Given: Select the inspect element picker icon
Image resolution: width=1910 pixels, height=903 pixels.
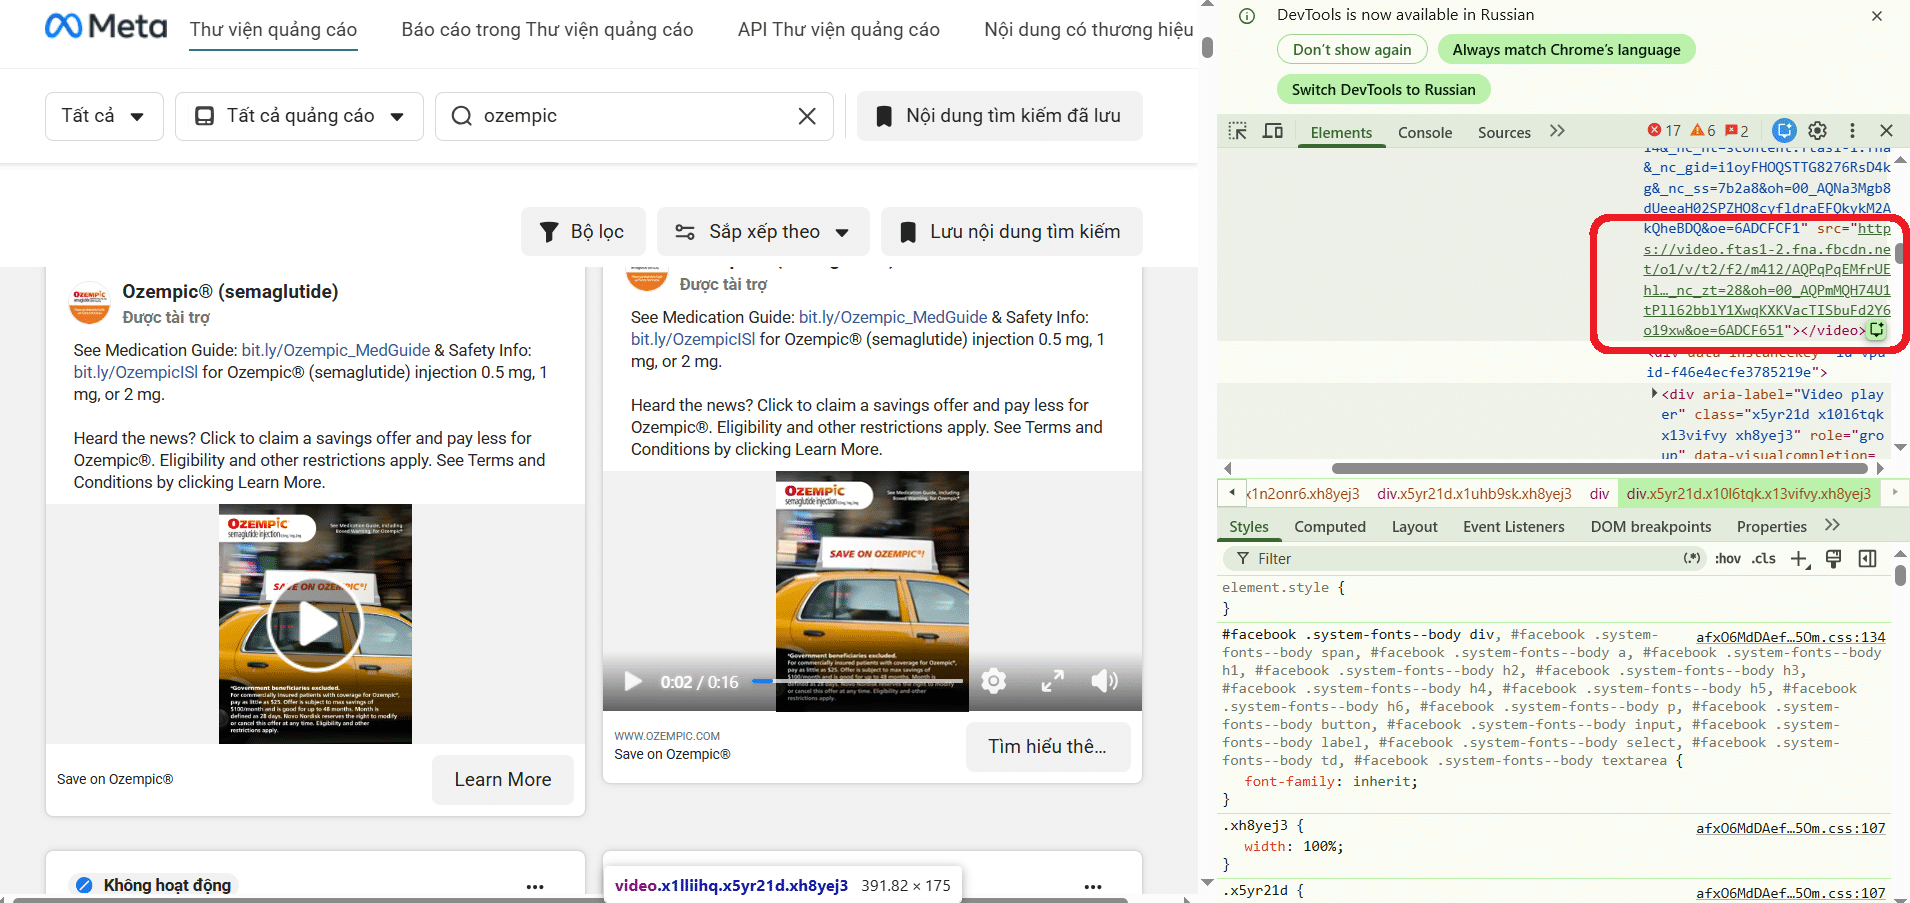Looking at the screenshot, I should (1237, 131).
